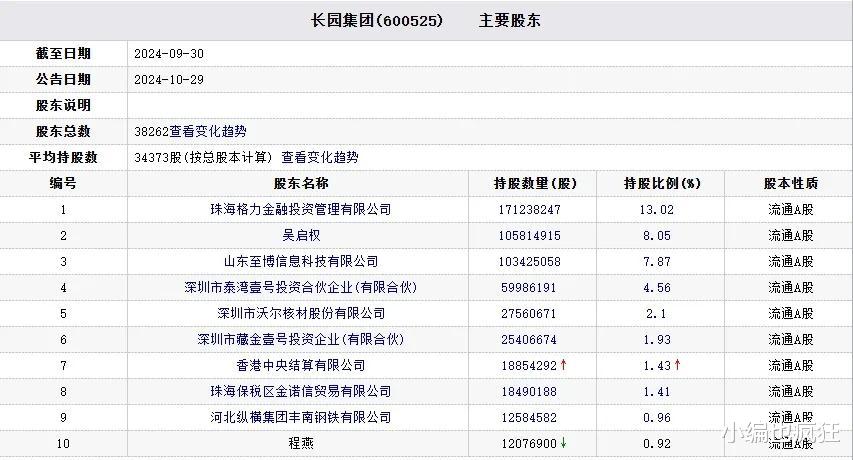The width and height of the screenshot is (853, 460).
Task: Click share count 171238247
Action: pos(529,210)
